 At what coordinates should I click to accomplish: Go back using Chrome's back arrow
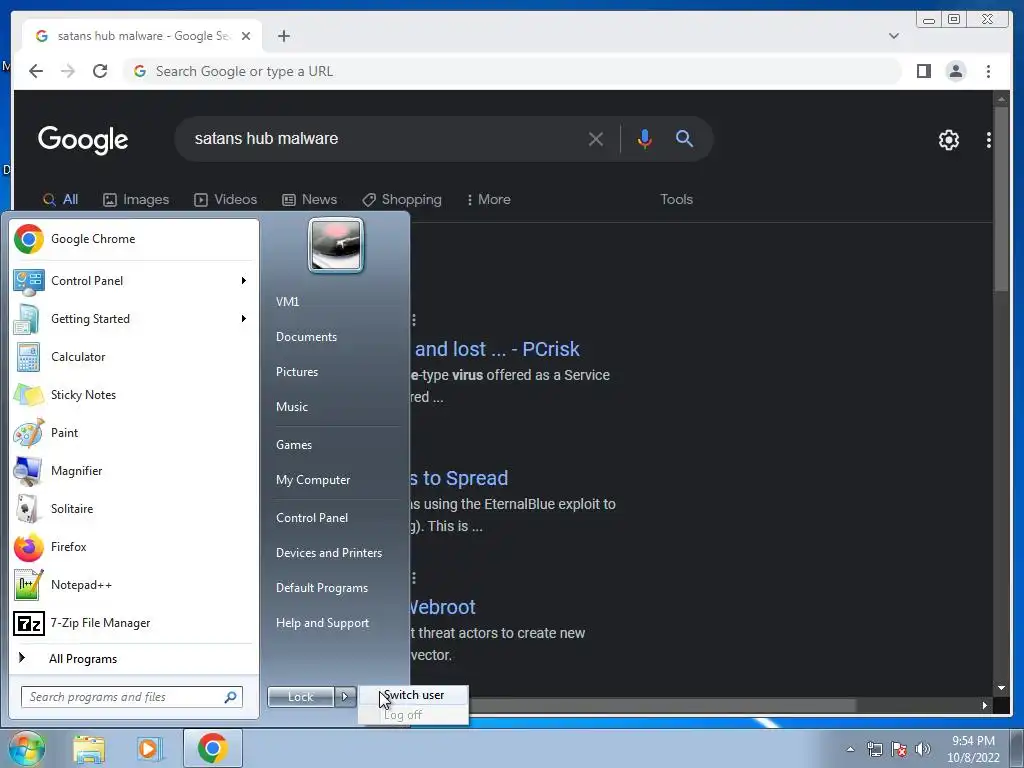36,71
